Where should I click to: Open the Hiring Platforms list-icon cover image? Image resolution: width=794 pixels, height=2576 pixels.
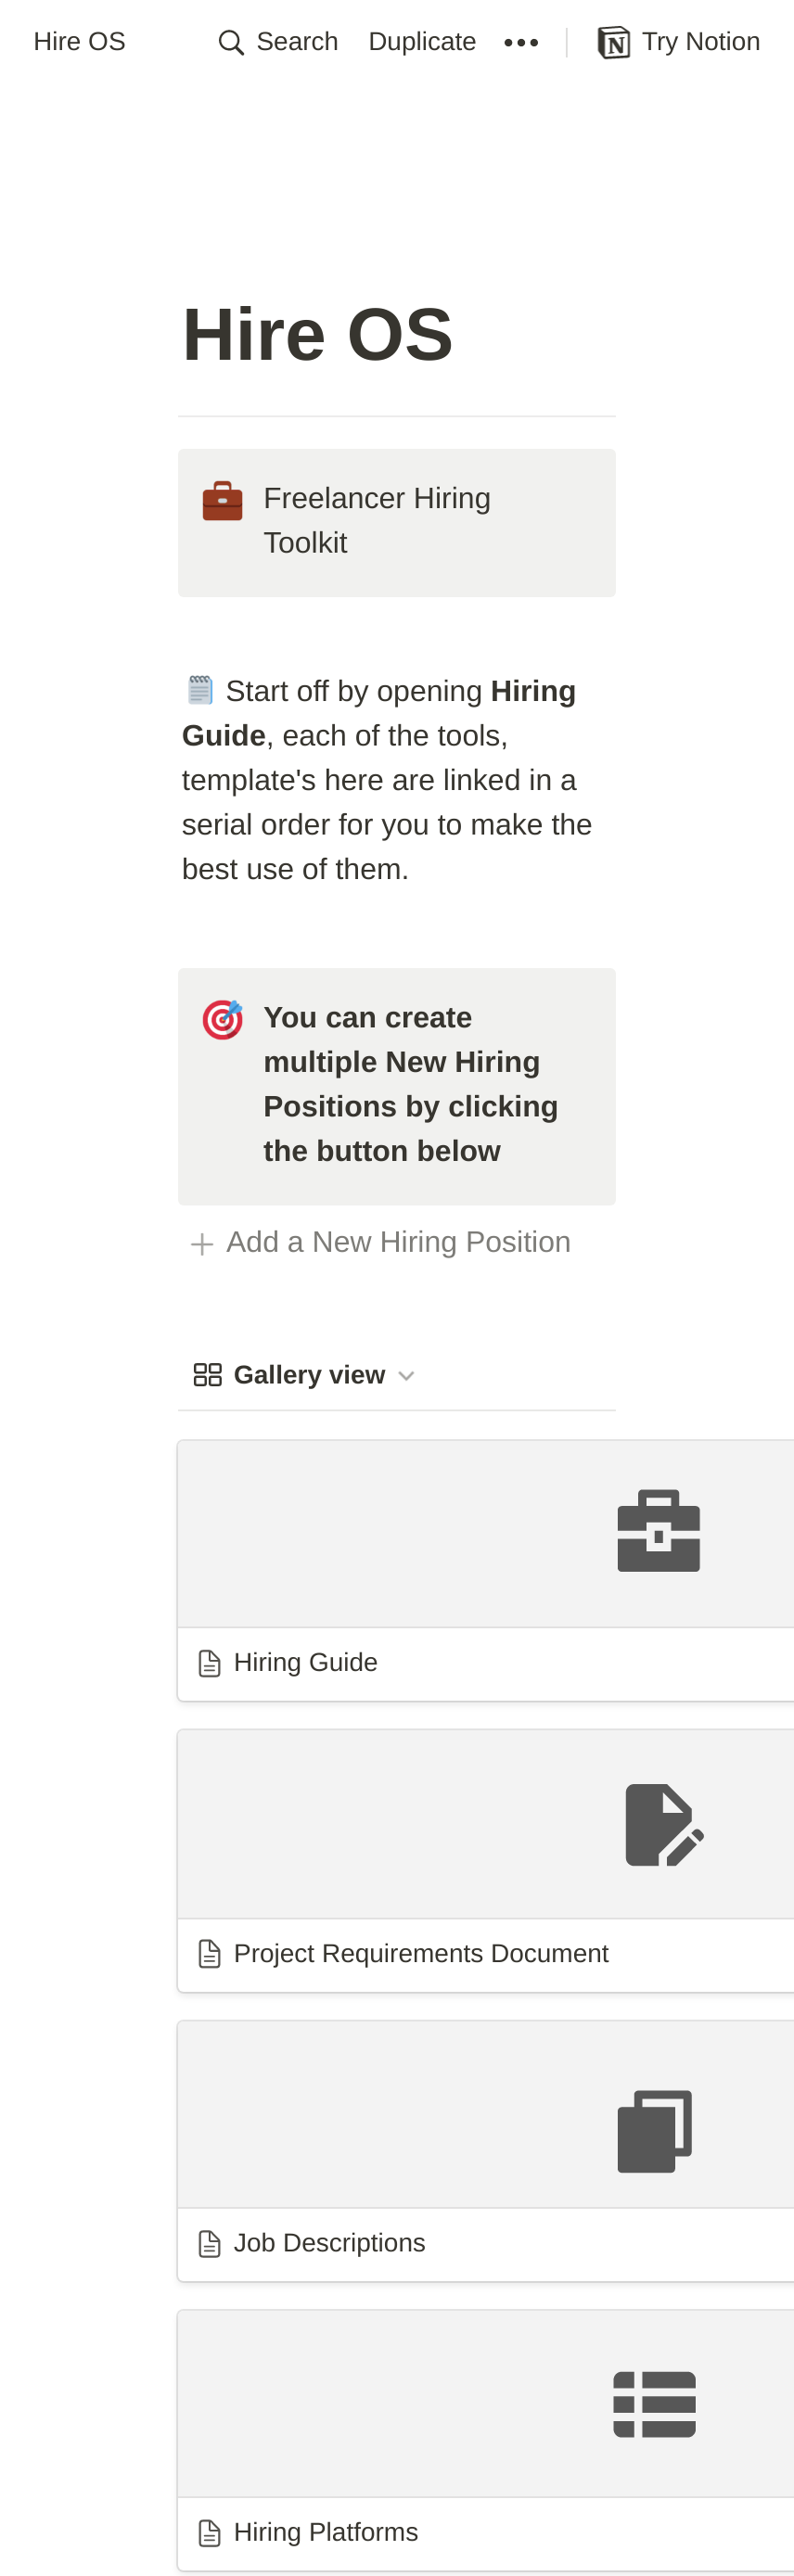click(486, 2404)
